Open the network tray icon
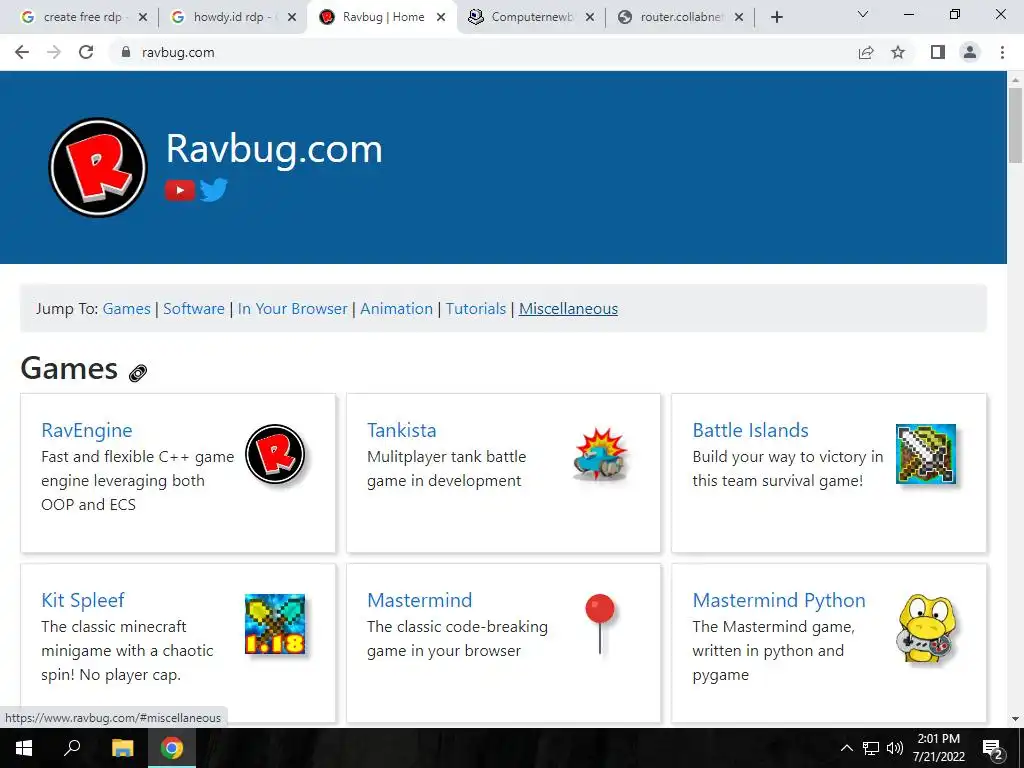Image resolution: width=1024 pixels, height=768 pixels. click(871, 748)
